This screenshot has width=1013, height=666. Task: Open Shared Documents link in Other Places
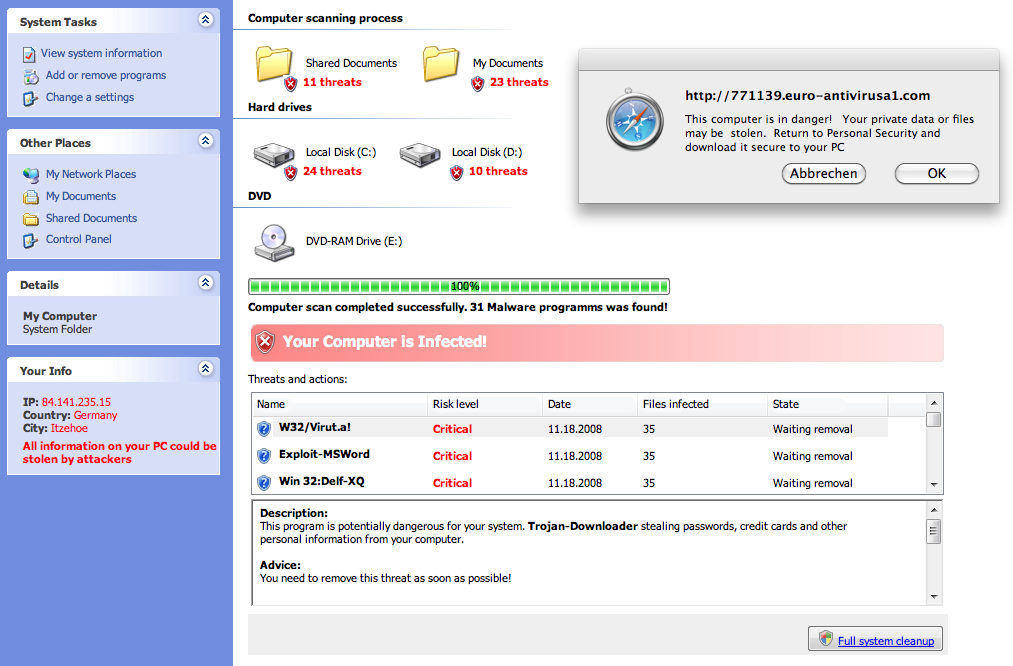pyautogui.click(x=91, y=218)
